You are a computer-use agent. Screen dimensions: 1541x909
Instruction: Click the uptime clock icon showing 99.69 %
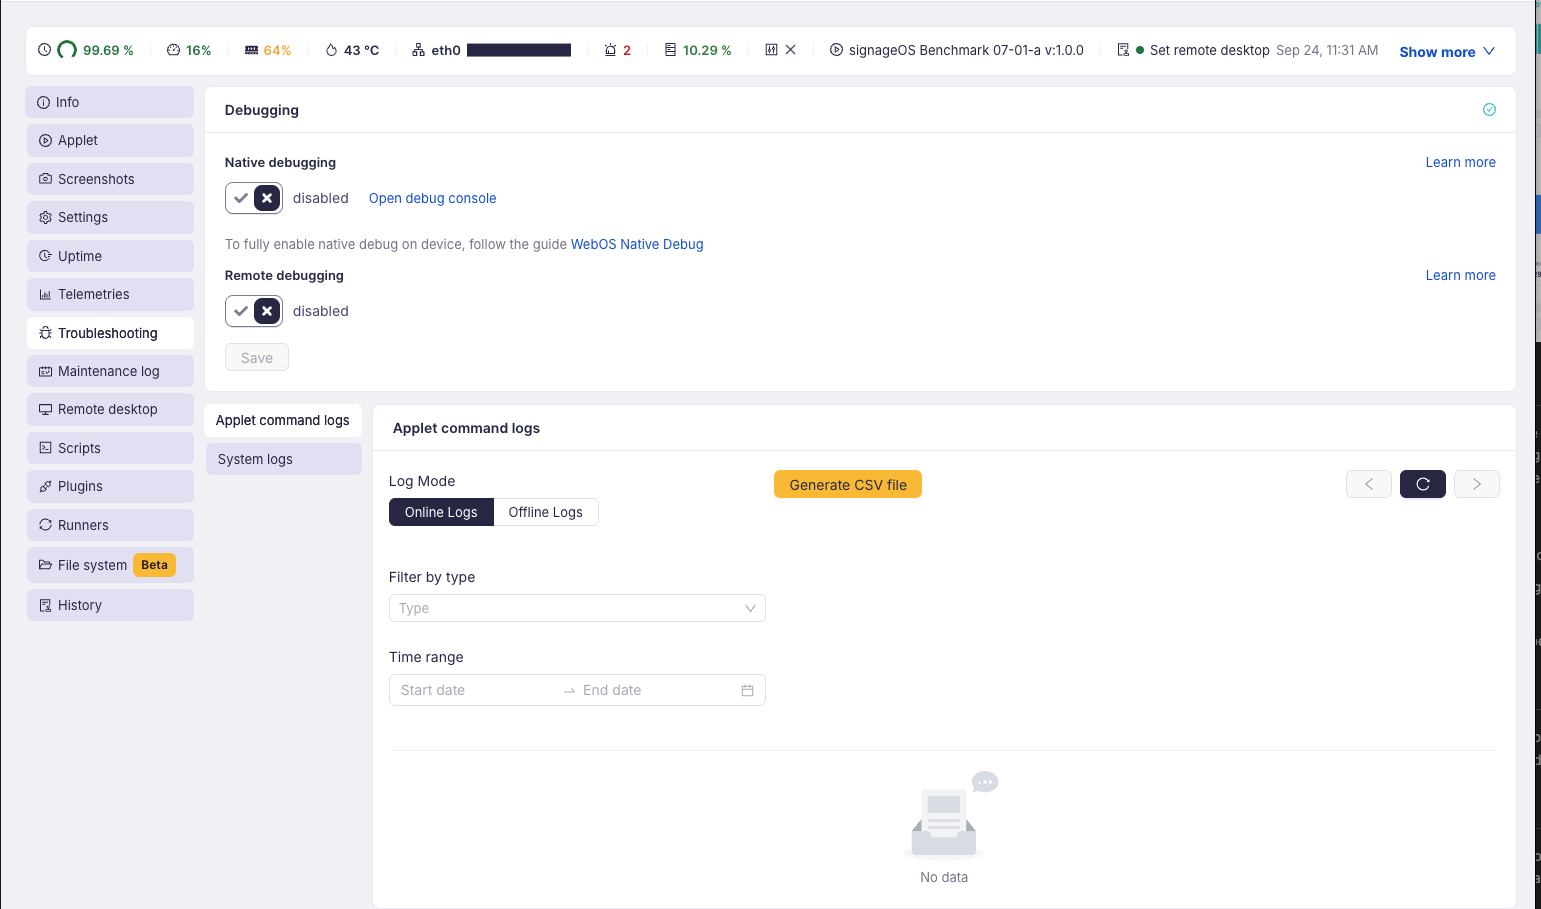point(44,50)
